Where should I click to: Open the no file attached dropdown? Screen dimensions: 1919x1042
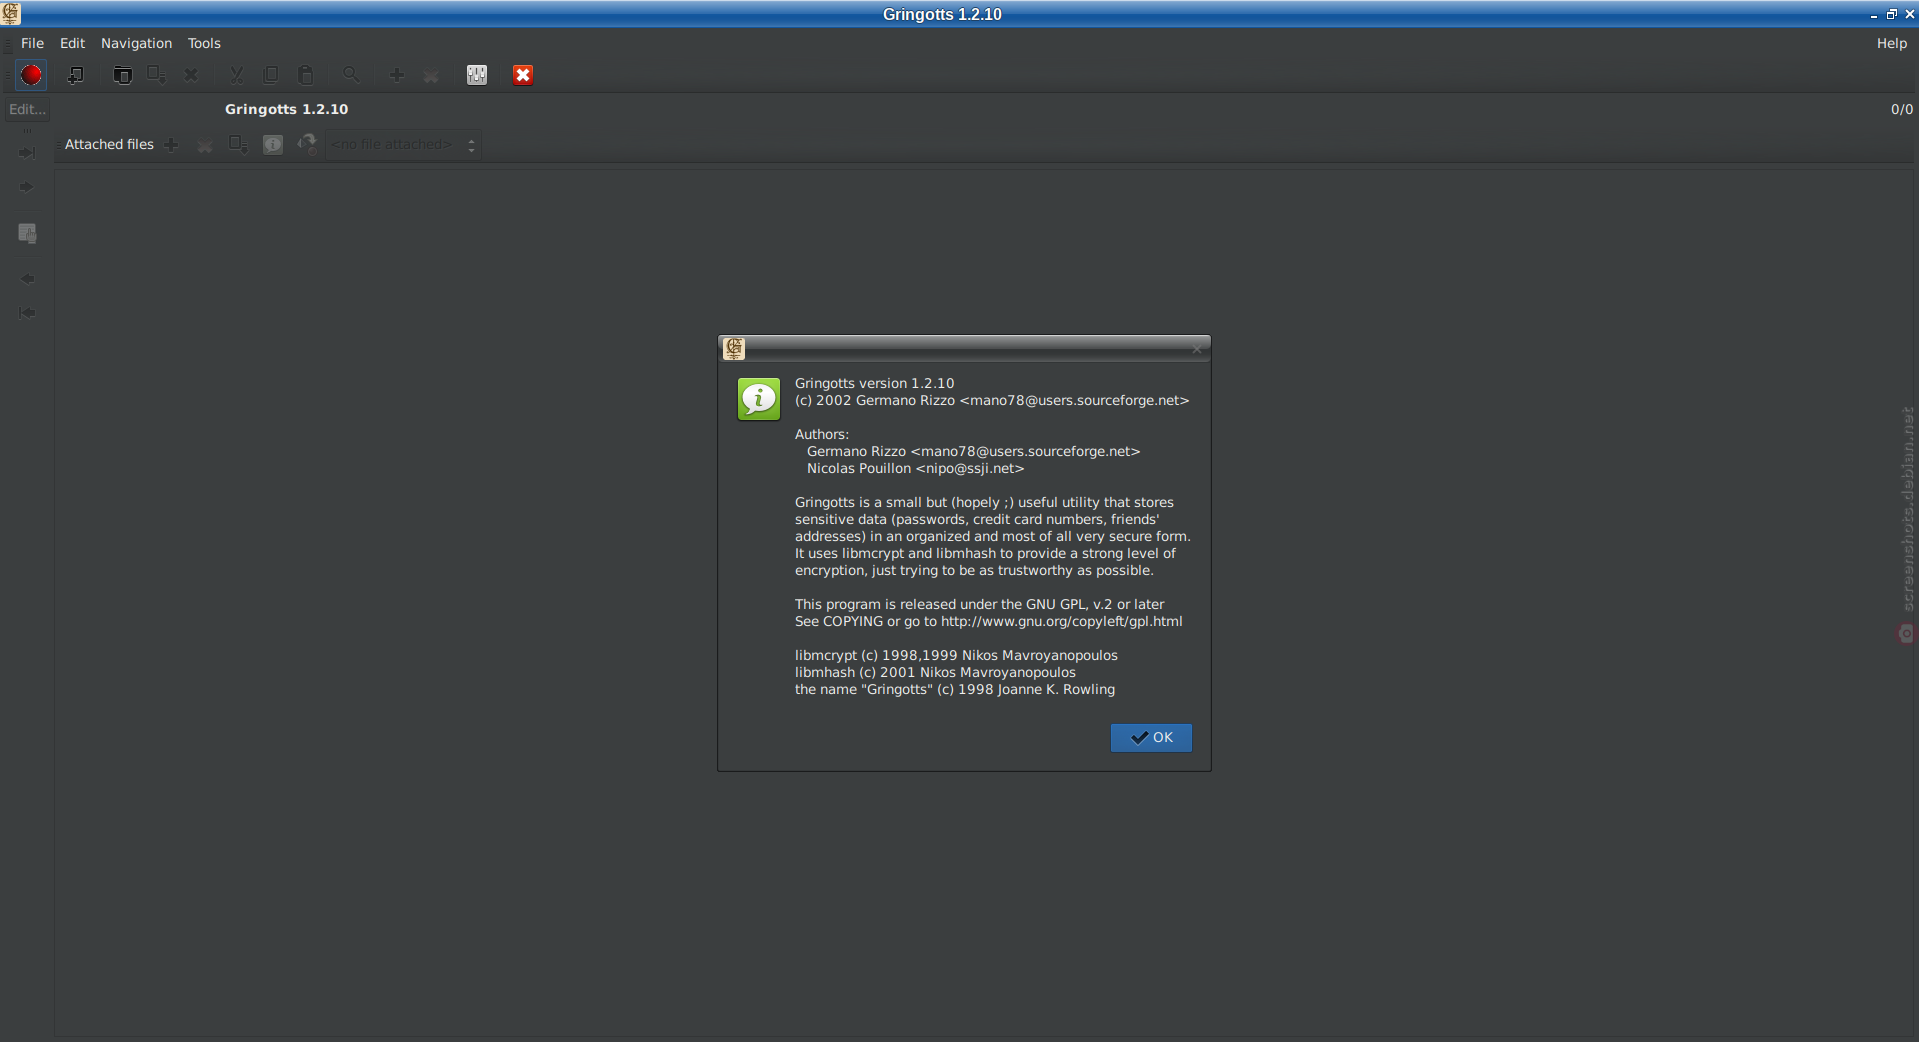point(404,145)
